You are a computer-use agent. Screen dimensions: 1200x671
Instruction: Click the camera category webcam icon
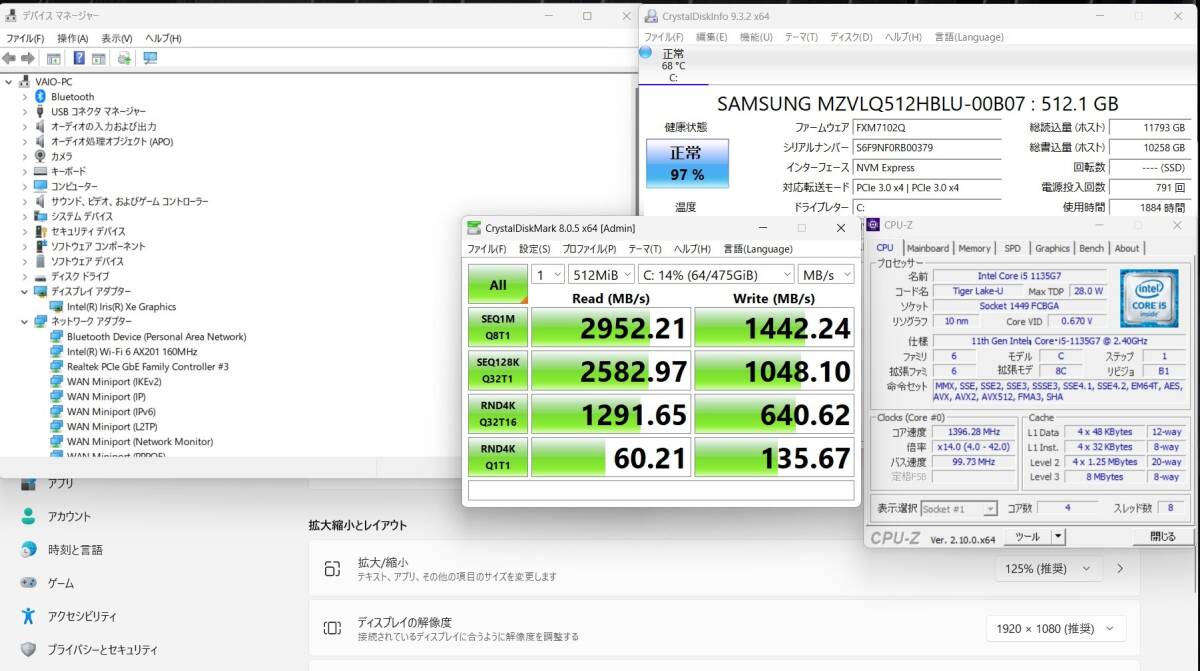(41, 156)
